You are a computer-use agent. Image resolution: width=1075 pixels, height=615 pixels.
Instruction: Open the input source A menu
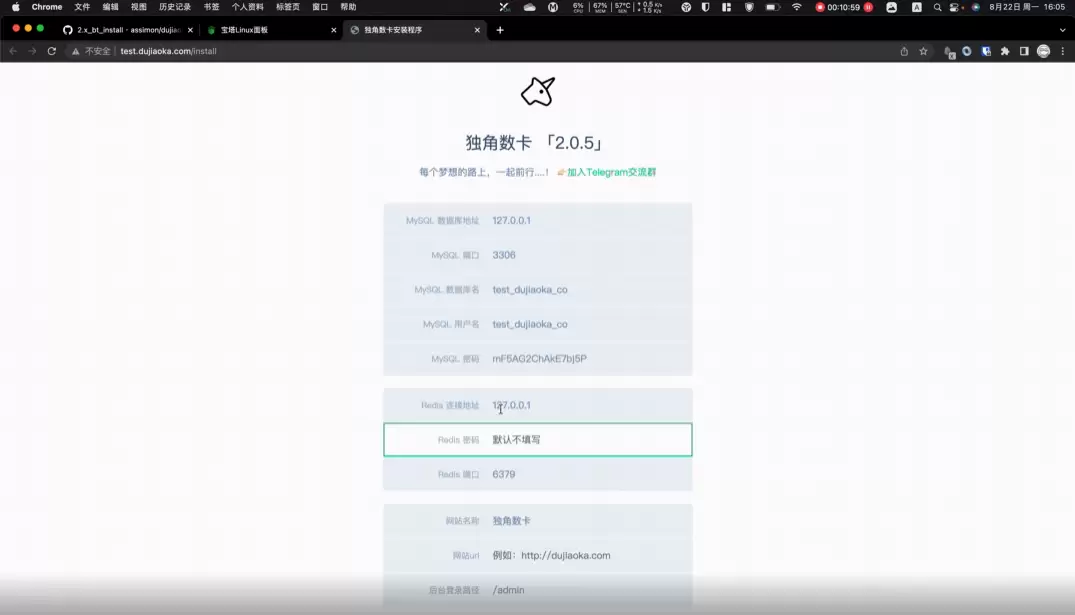917,7
